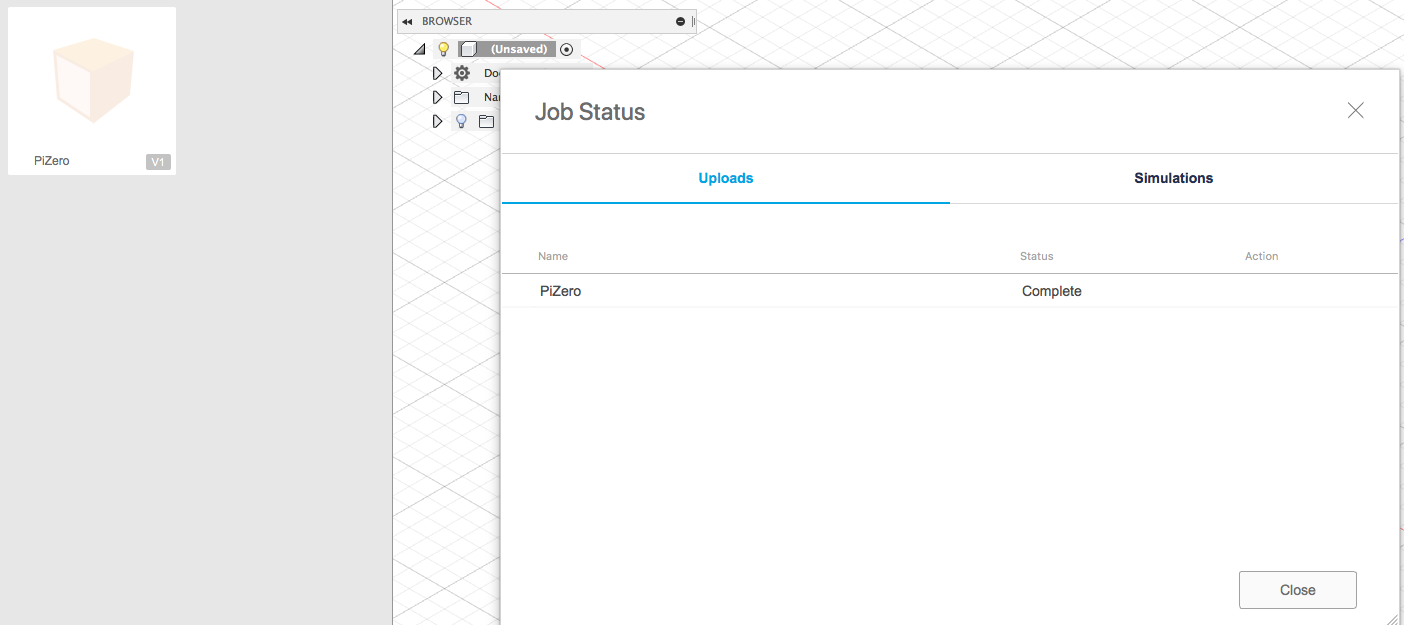Expand the Document Settings node
The image size is (1404, 625).
click(x=437, y=73)
